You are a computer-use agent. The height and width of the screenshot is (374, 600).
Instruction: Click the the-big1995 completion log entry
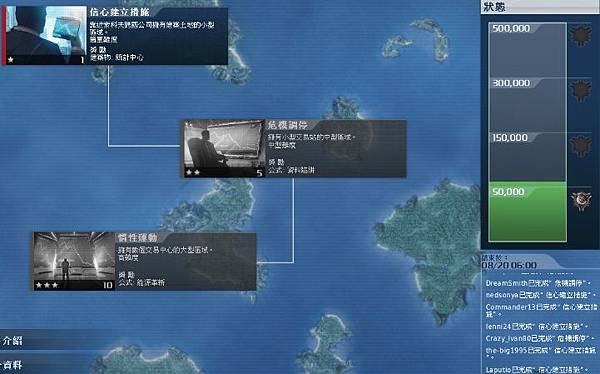[x=541, y=353]
